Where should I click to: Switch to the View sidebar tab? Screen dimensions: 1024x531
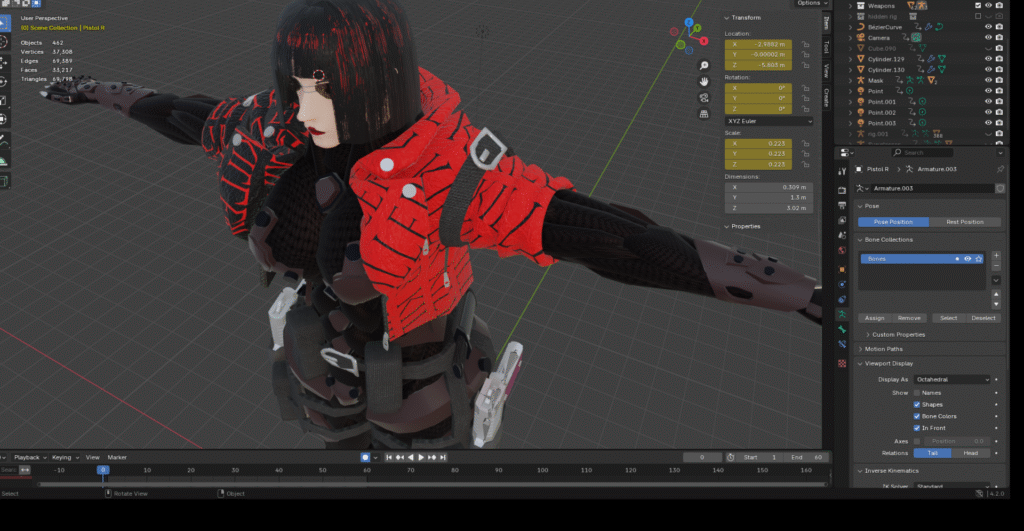(x=826, y=72)
